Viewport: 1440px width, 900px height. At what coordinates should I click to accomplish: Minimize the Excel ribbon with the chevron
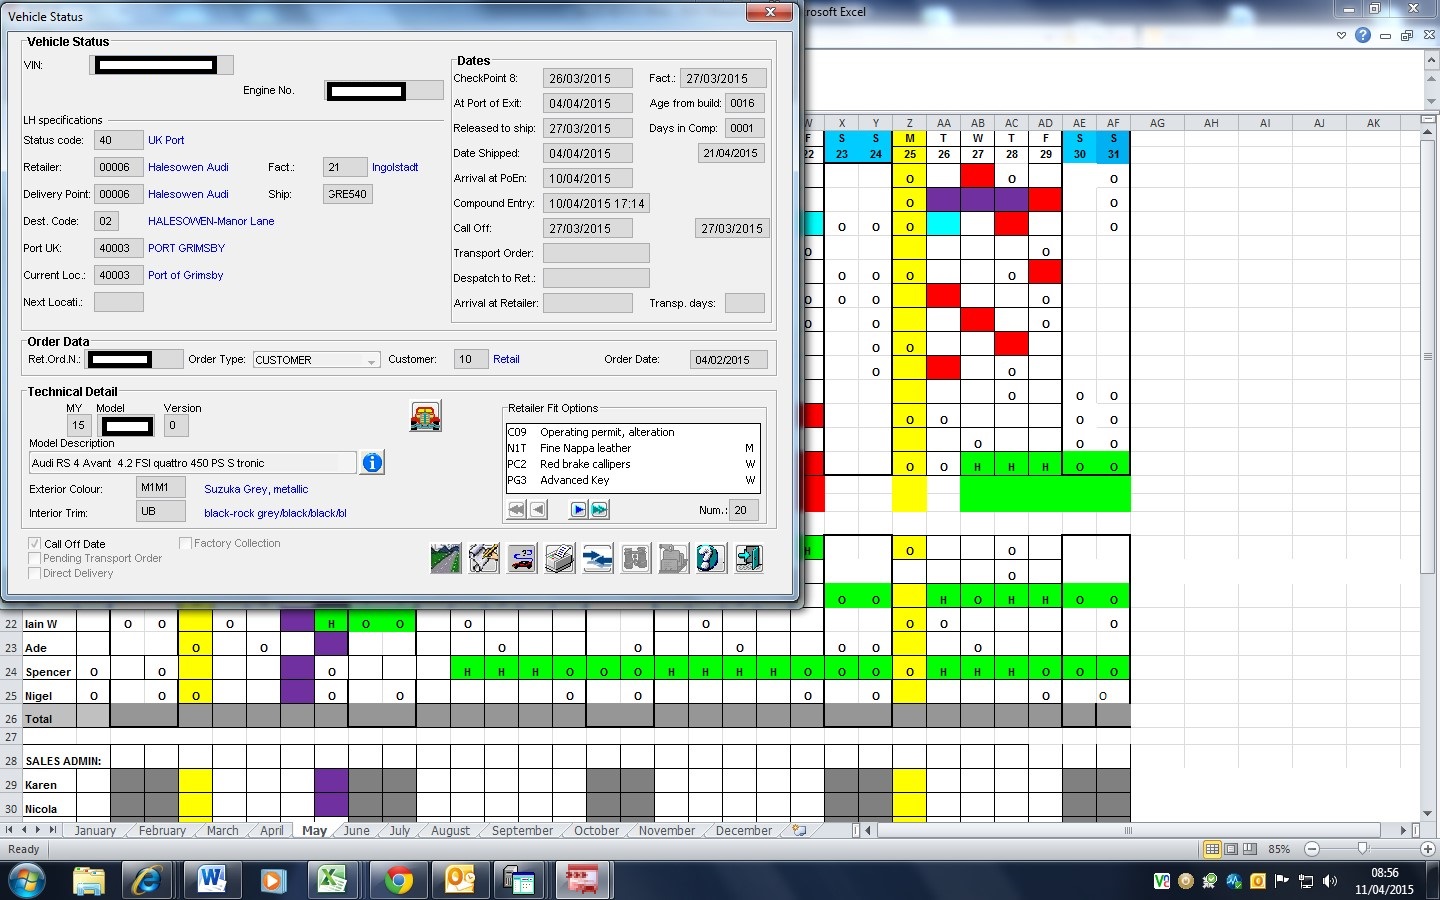point(1341,36)
